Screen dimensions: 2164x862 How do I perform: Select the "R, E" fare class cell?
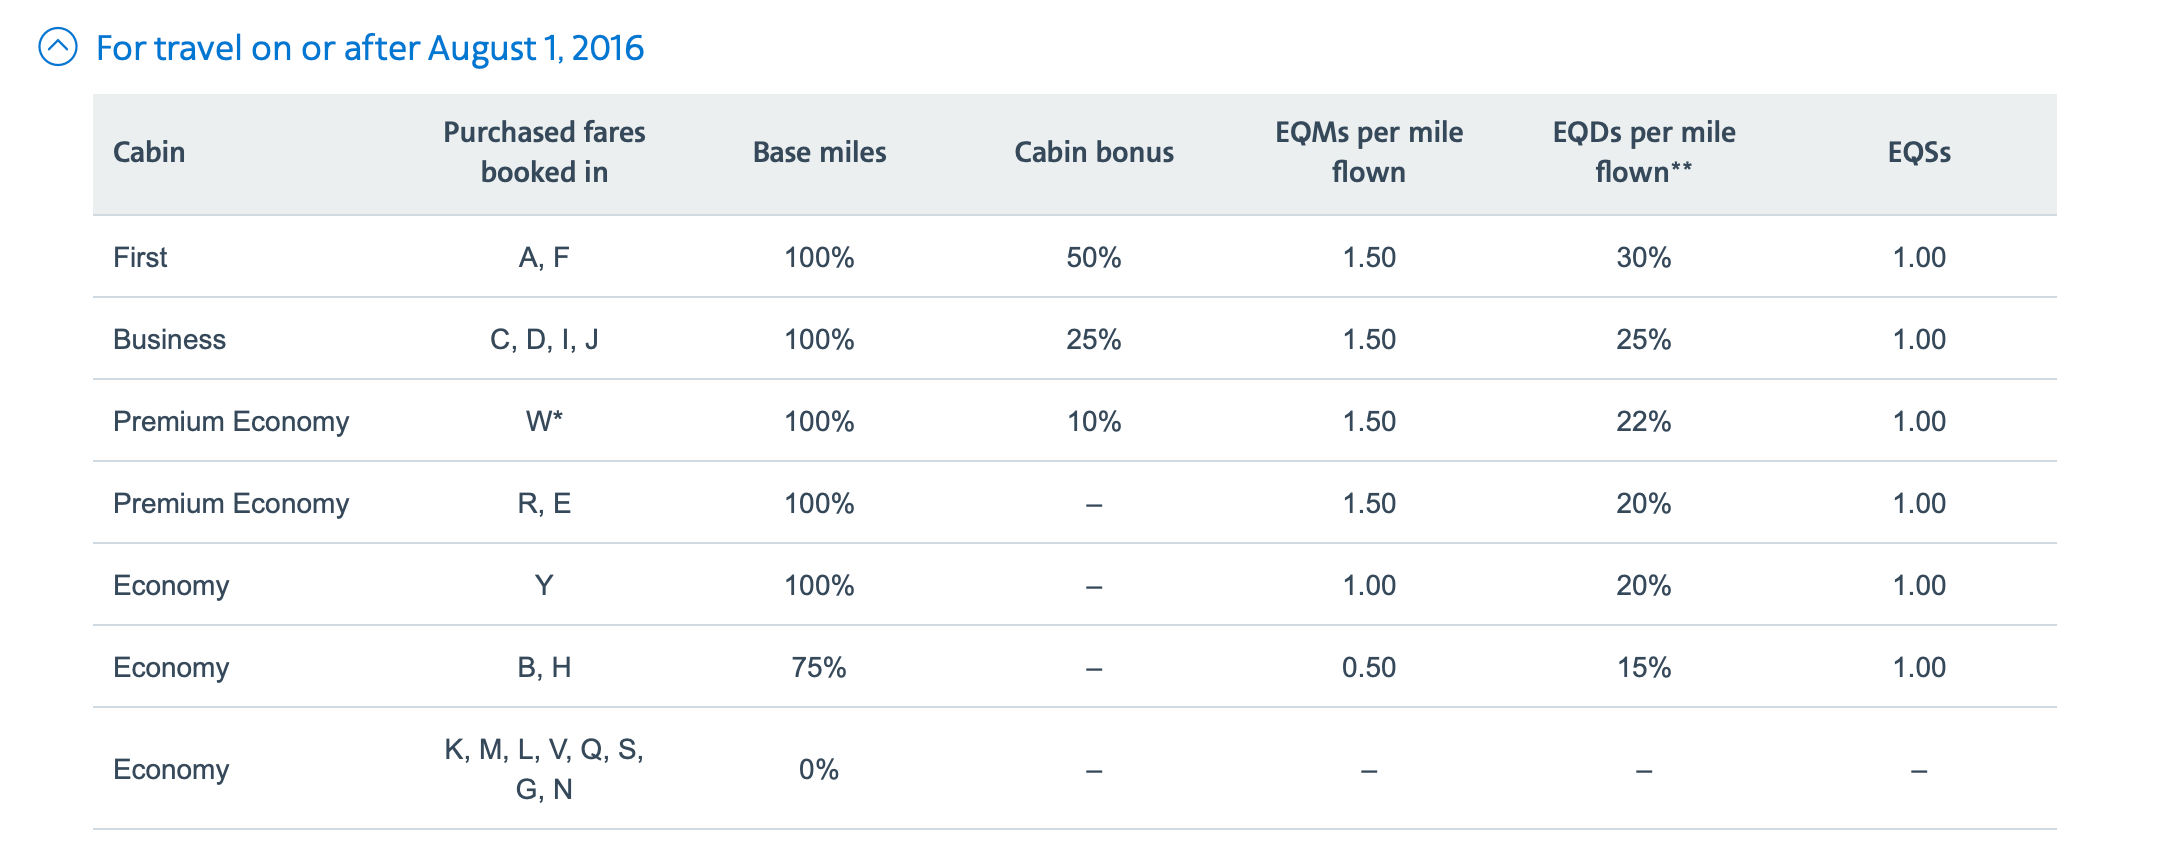[544, 503]
